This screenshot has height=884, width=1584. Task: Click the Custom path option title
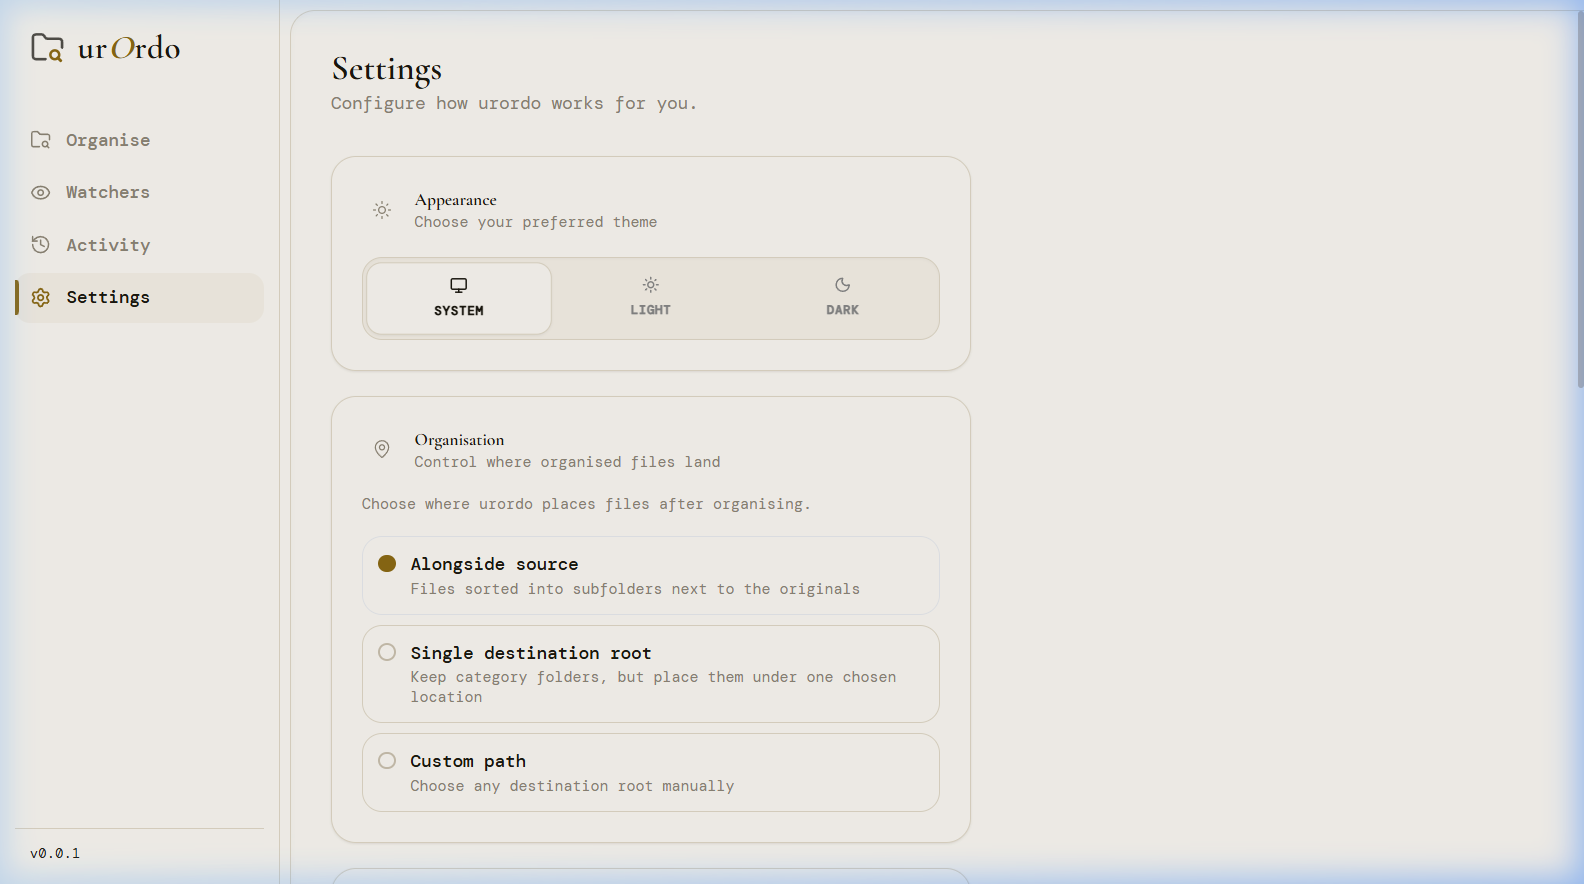coord(468,761)
